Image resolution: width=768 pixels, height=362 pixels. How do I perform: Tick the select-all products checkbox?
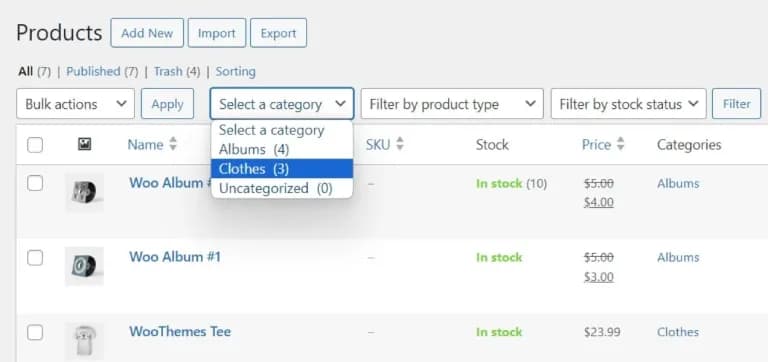click(35, 145)
